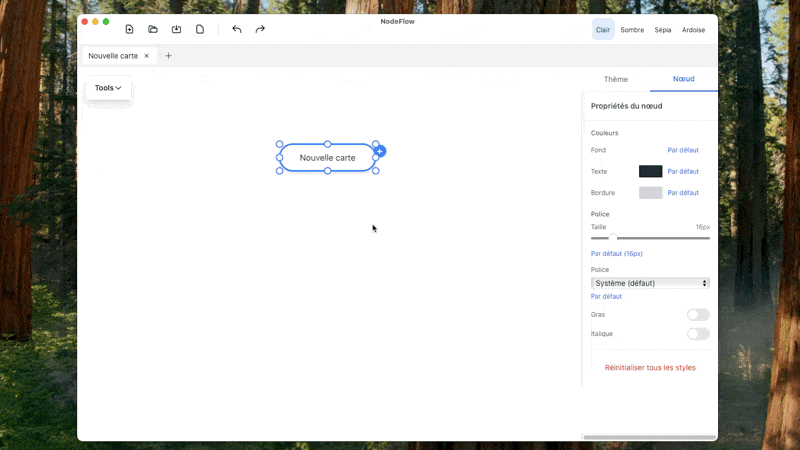The image size is (800, 450).
Task: Switch to the Sombre theme
Action: 632,30
